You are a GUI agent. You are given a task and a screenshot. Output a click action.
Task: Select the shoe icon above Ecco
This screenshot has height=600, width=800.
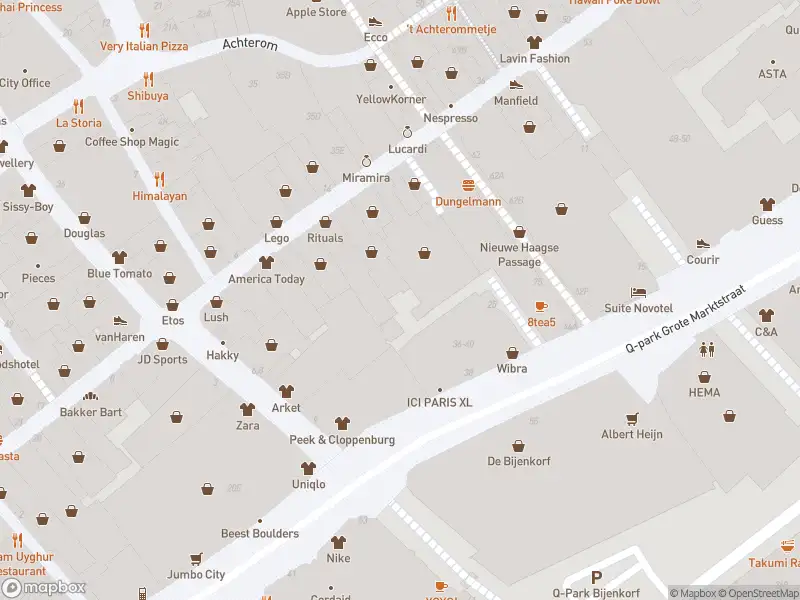pos(376,21)
